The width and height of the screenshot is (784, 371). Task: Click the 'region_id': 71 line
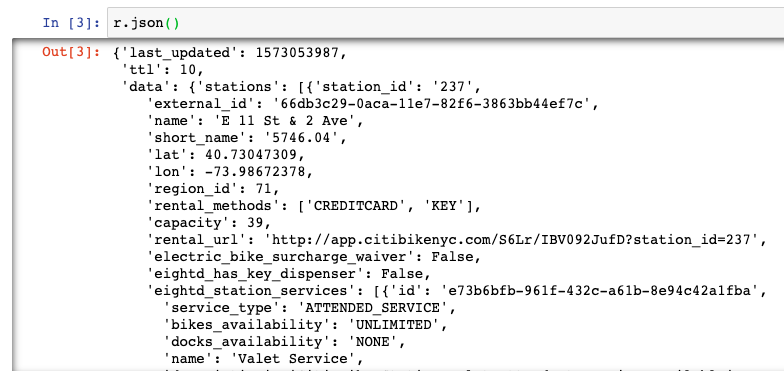point(213,189)
